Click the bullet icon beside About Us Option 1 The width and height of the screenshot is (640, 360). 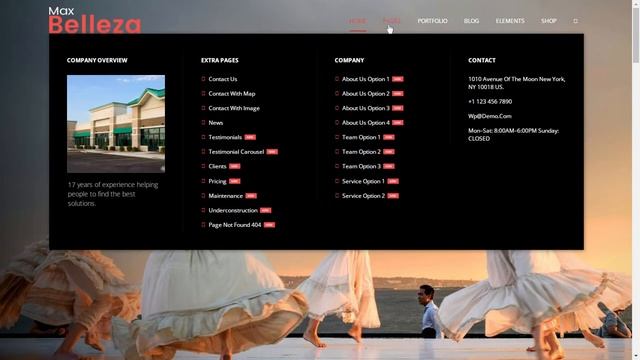[337, 79]
